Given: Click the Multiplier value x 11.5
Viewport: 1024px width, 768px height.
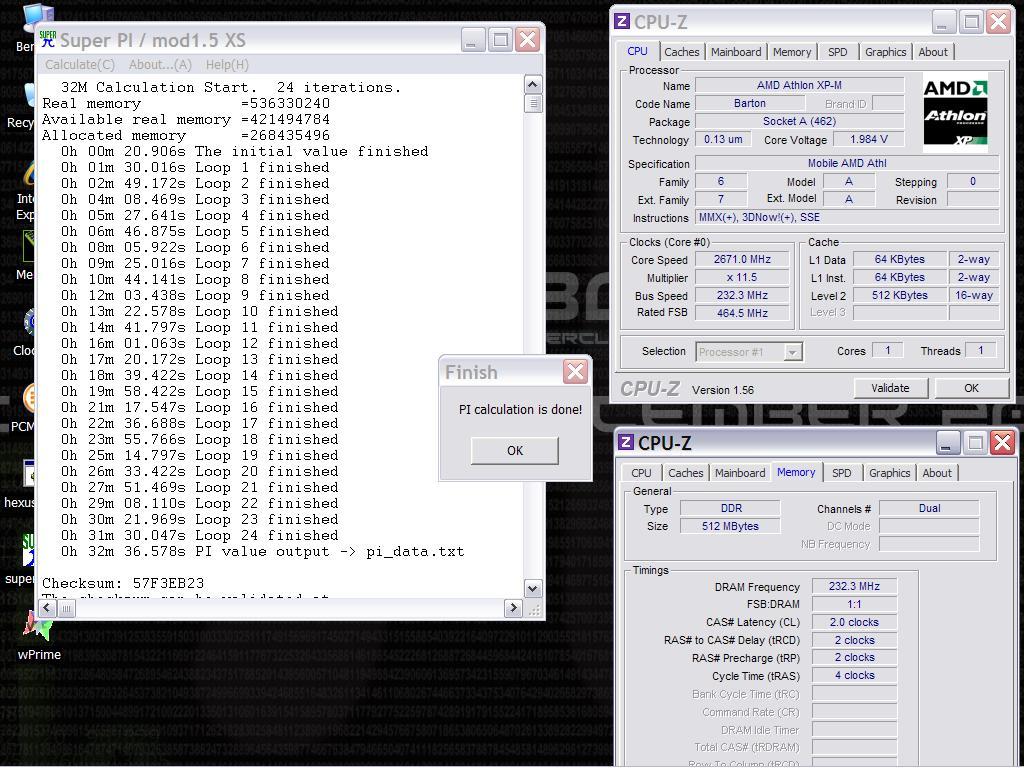Looking at the screenshot, I should pyautogui.click(x=742, y=278).
